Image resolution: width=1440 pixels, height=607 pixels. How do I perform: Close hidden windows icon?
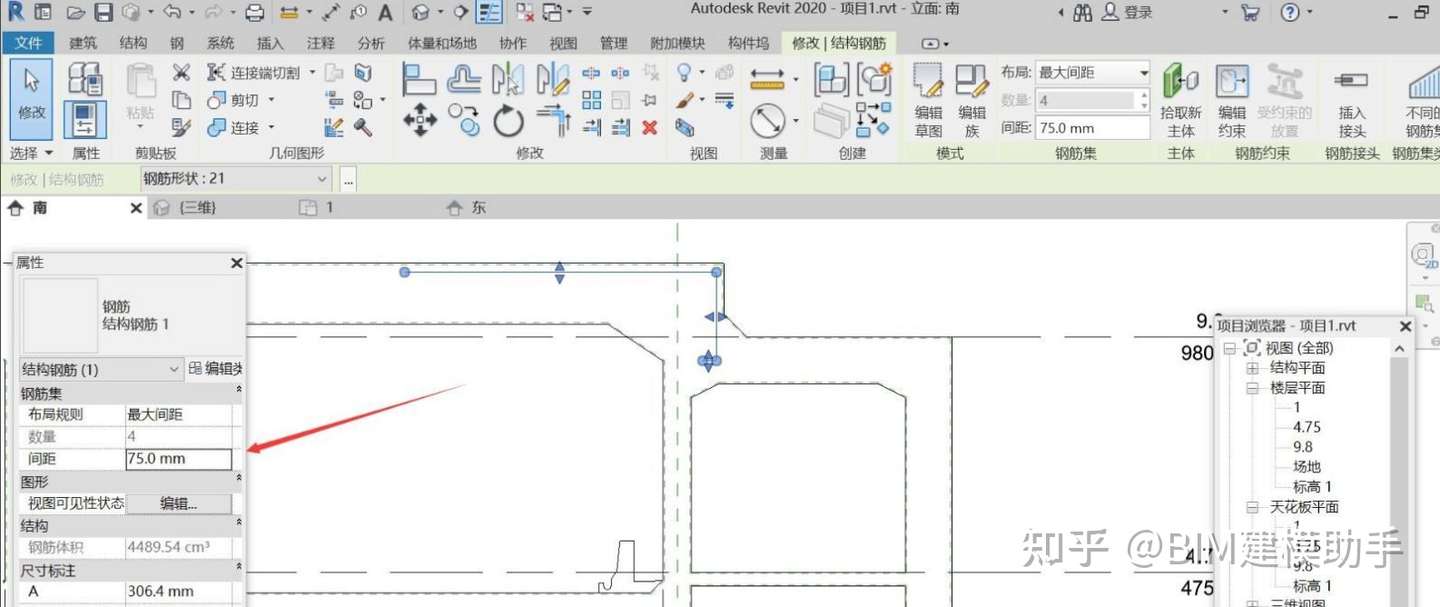[525, 13]
